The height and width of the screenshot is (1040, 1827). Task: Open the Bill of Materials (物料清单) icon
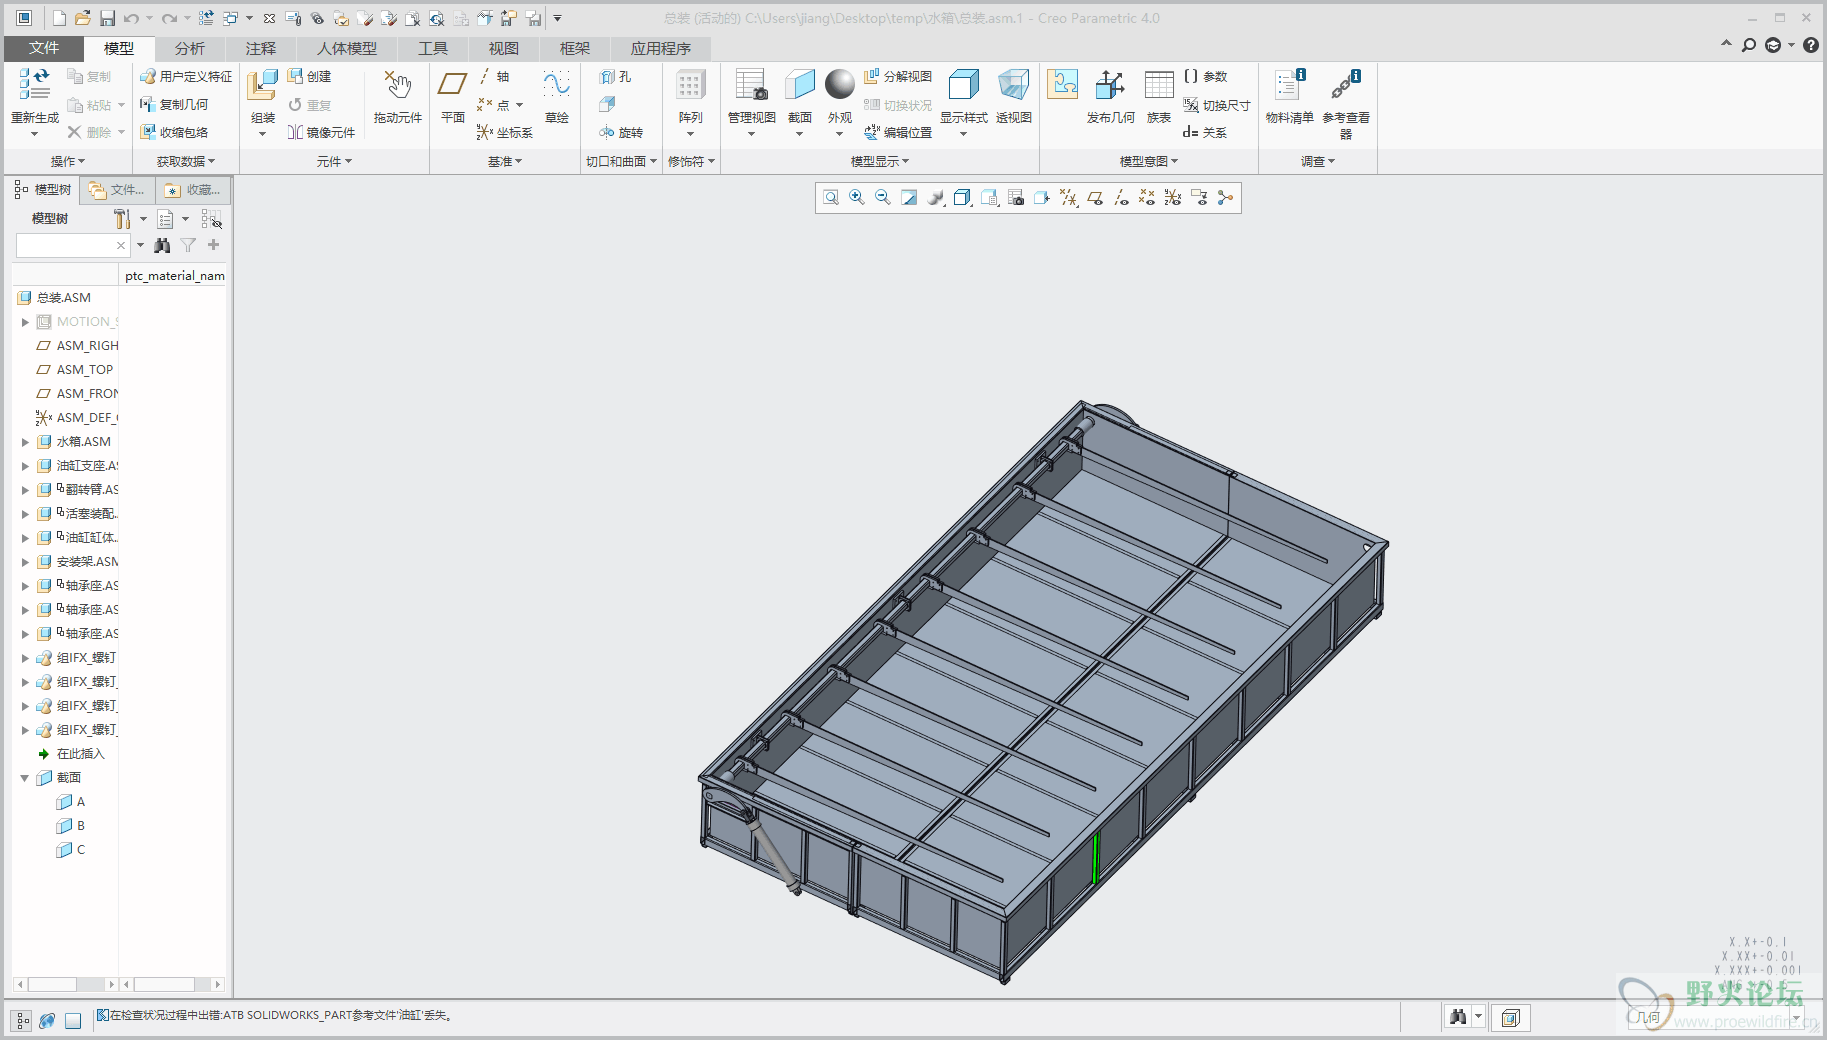pos(1289,86)
